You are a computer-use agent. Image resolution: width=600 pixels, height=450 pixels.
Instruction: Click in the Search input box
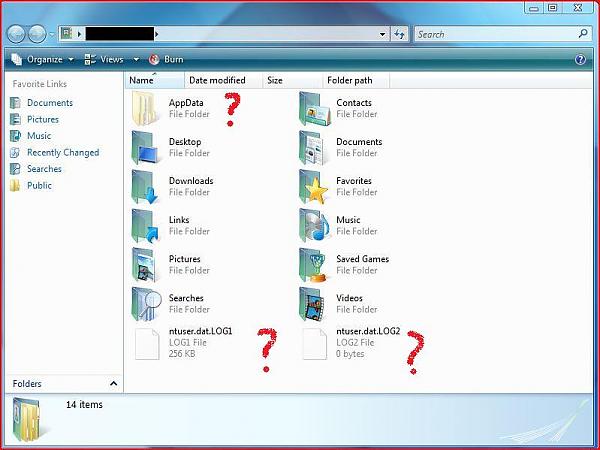pos(496,34)
